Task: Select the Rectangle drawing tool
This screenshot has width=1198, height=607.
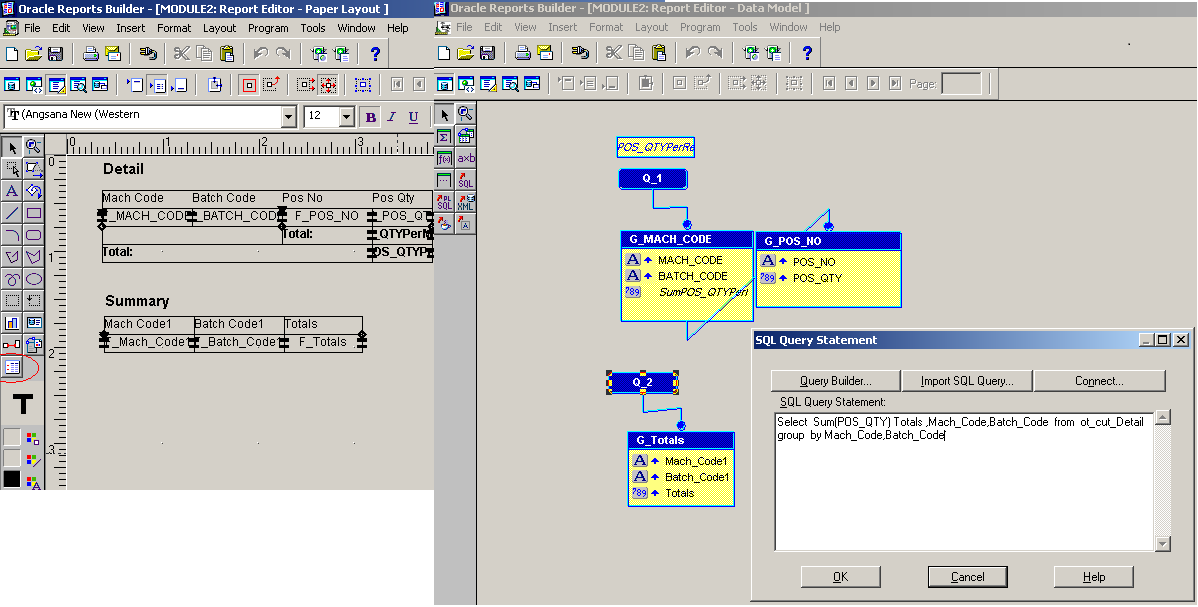Action: (x=34, y=213)
